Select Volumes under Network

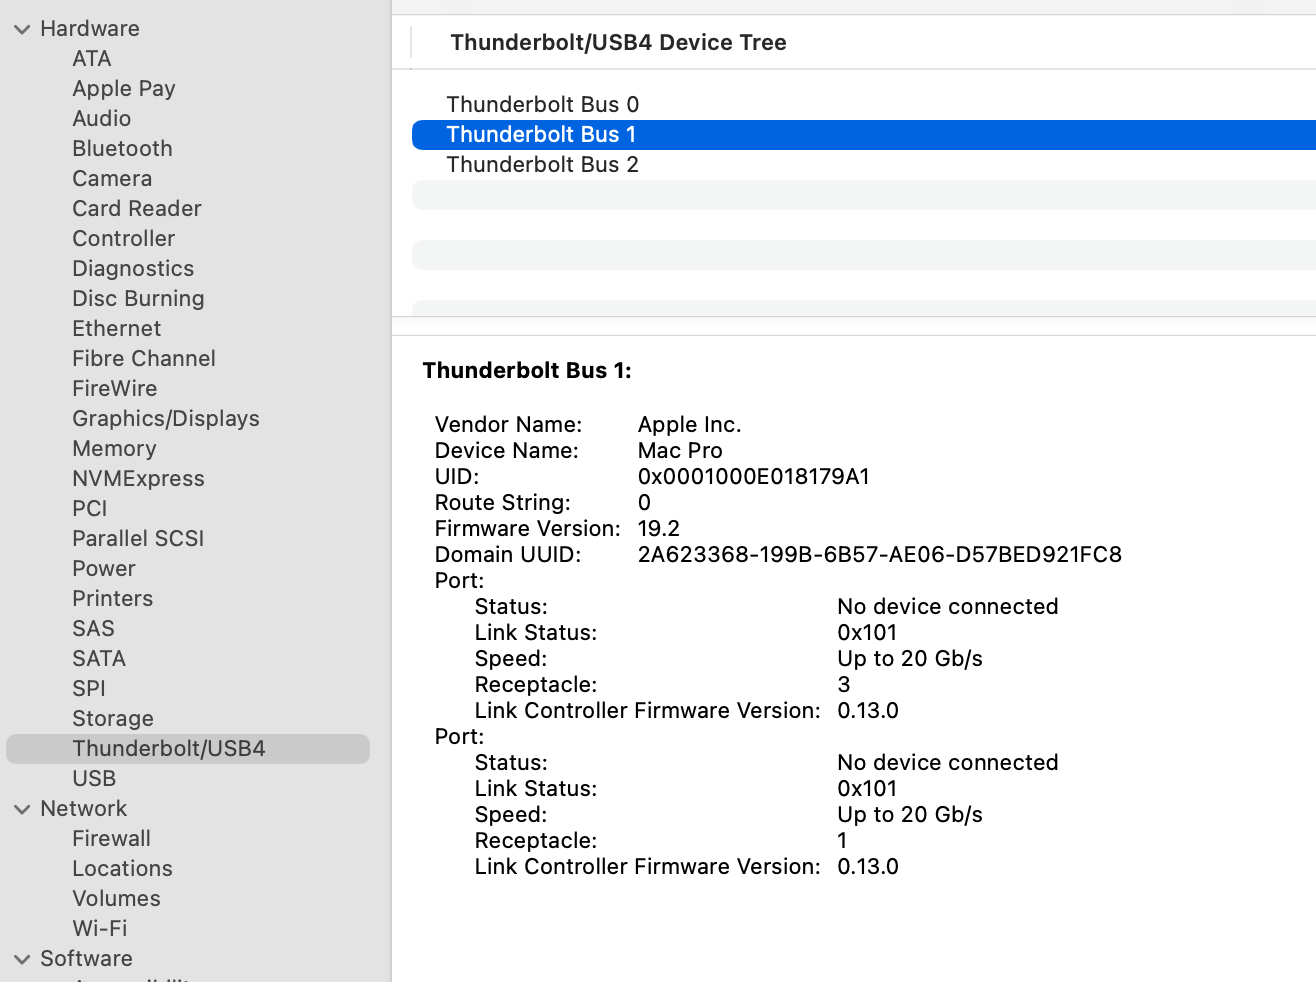pos(116,899)
